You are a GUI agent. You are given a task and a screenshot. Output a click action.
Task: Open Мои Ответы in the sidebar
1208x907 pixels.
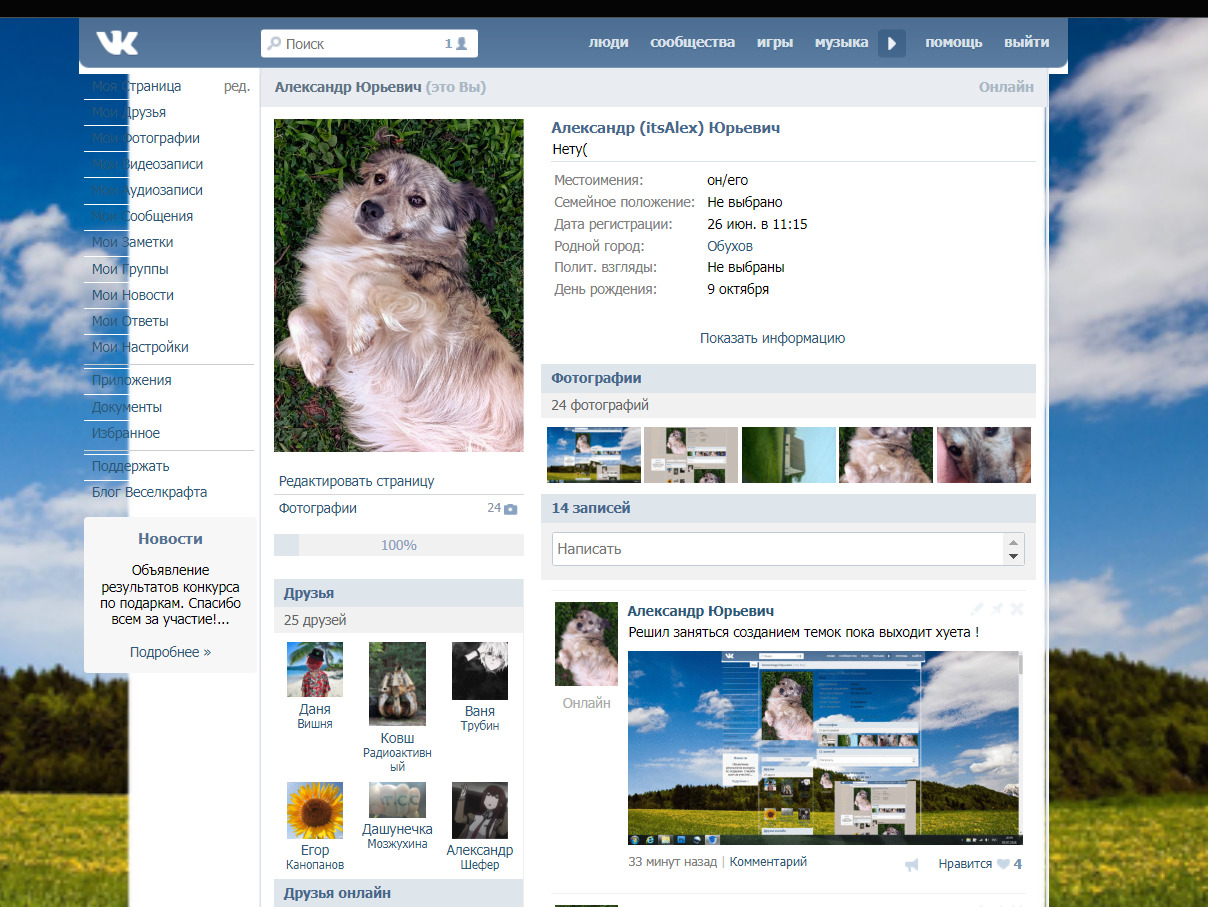click(x=130, y=321)
